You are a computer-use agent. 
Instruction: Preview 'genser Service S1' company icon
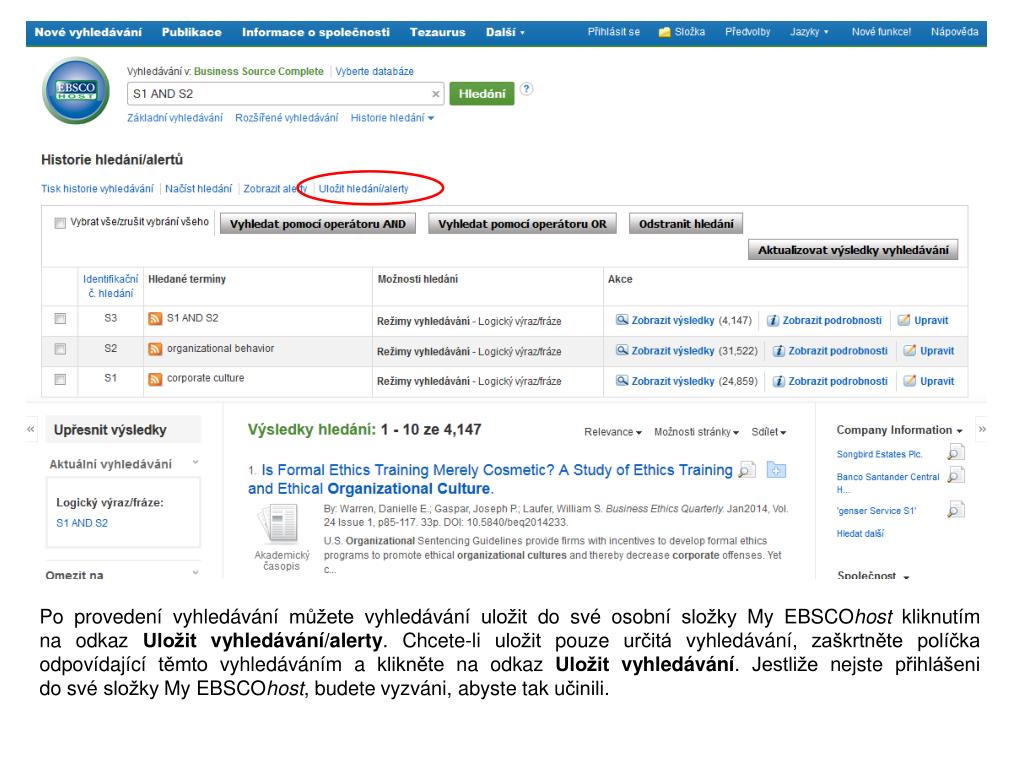(955, 509)
